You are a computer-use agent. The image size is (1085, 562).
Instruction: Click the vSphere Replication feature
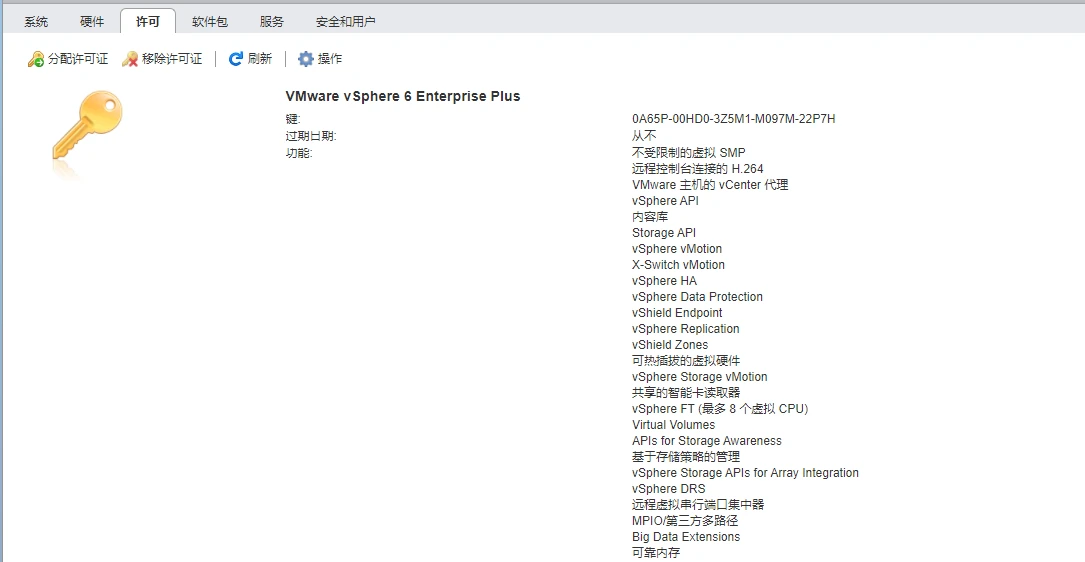tap(685, 328)
